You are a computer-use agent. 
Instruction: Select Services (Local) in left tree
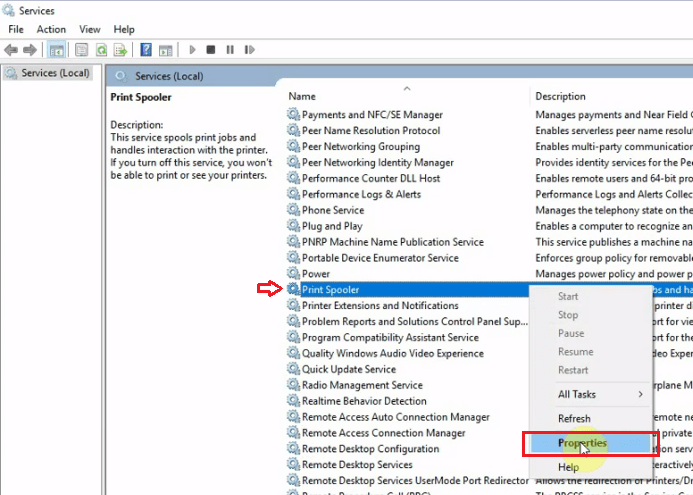[x=48, y=73]
